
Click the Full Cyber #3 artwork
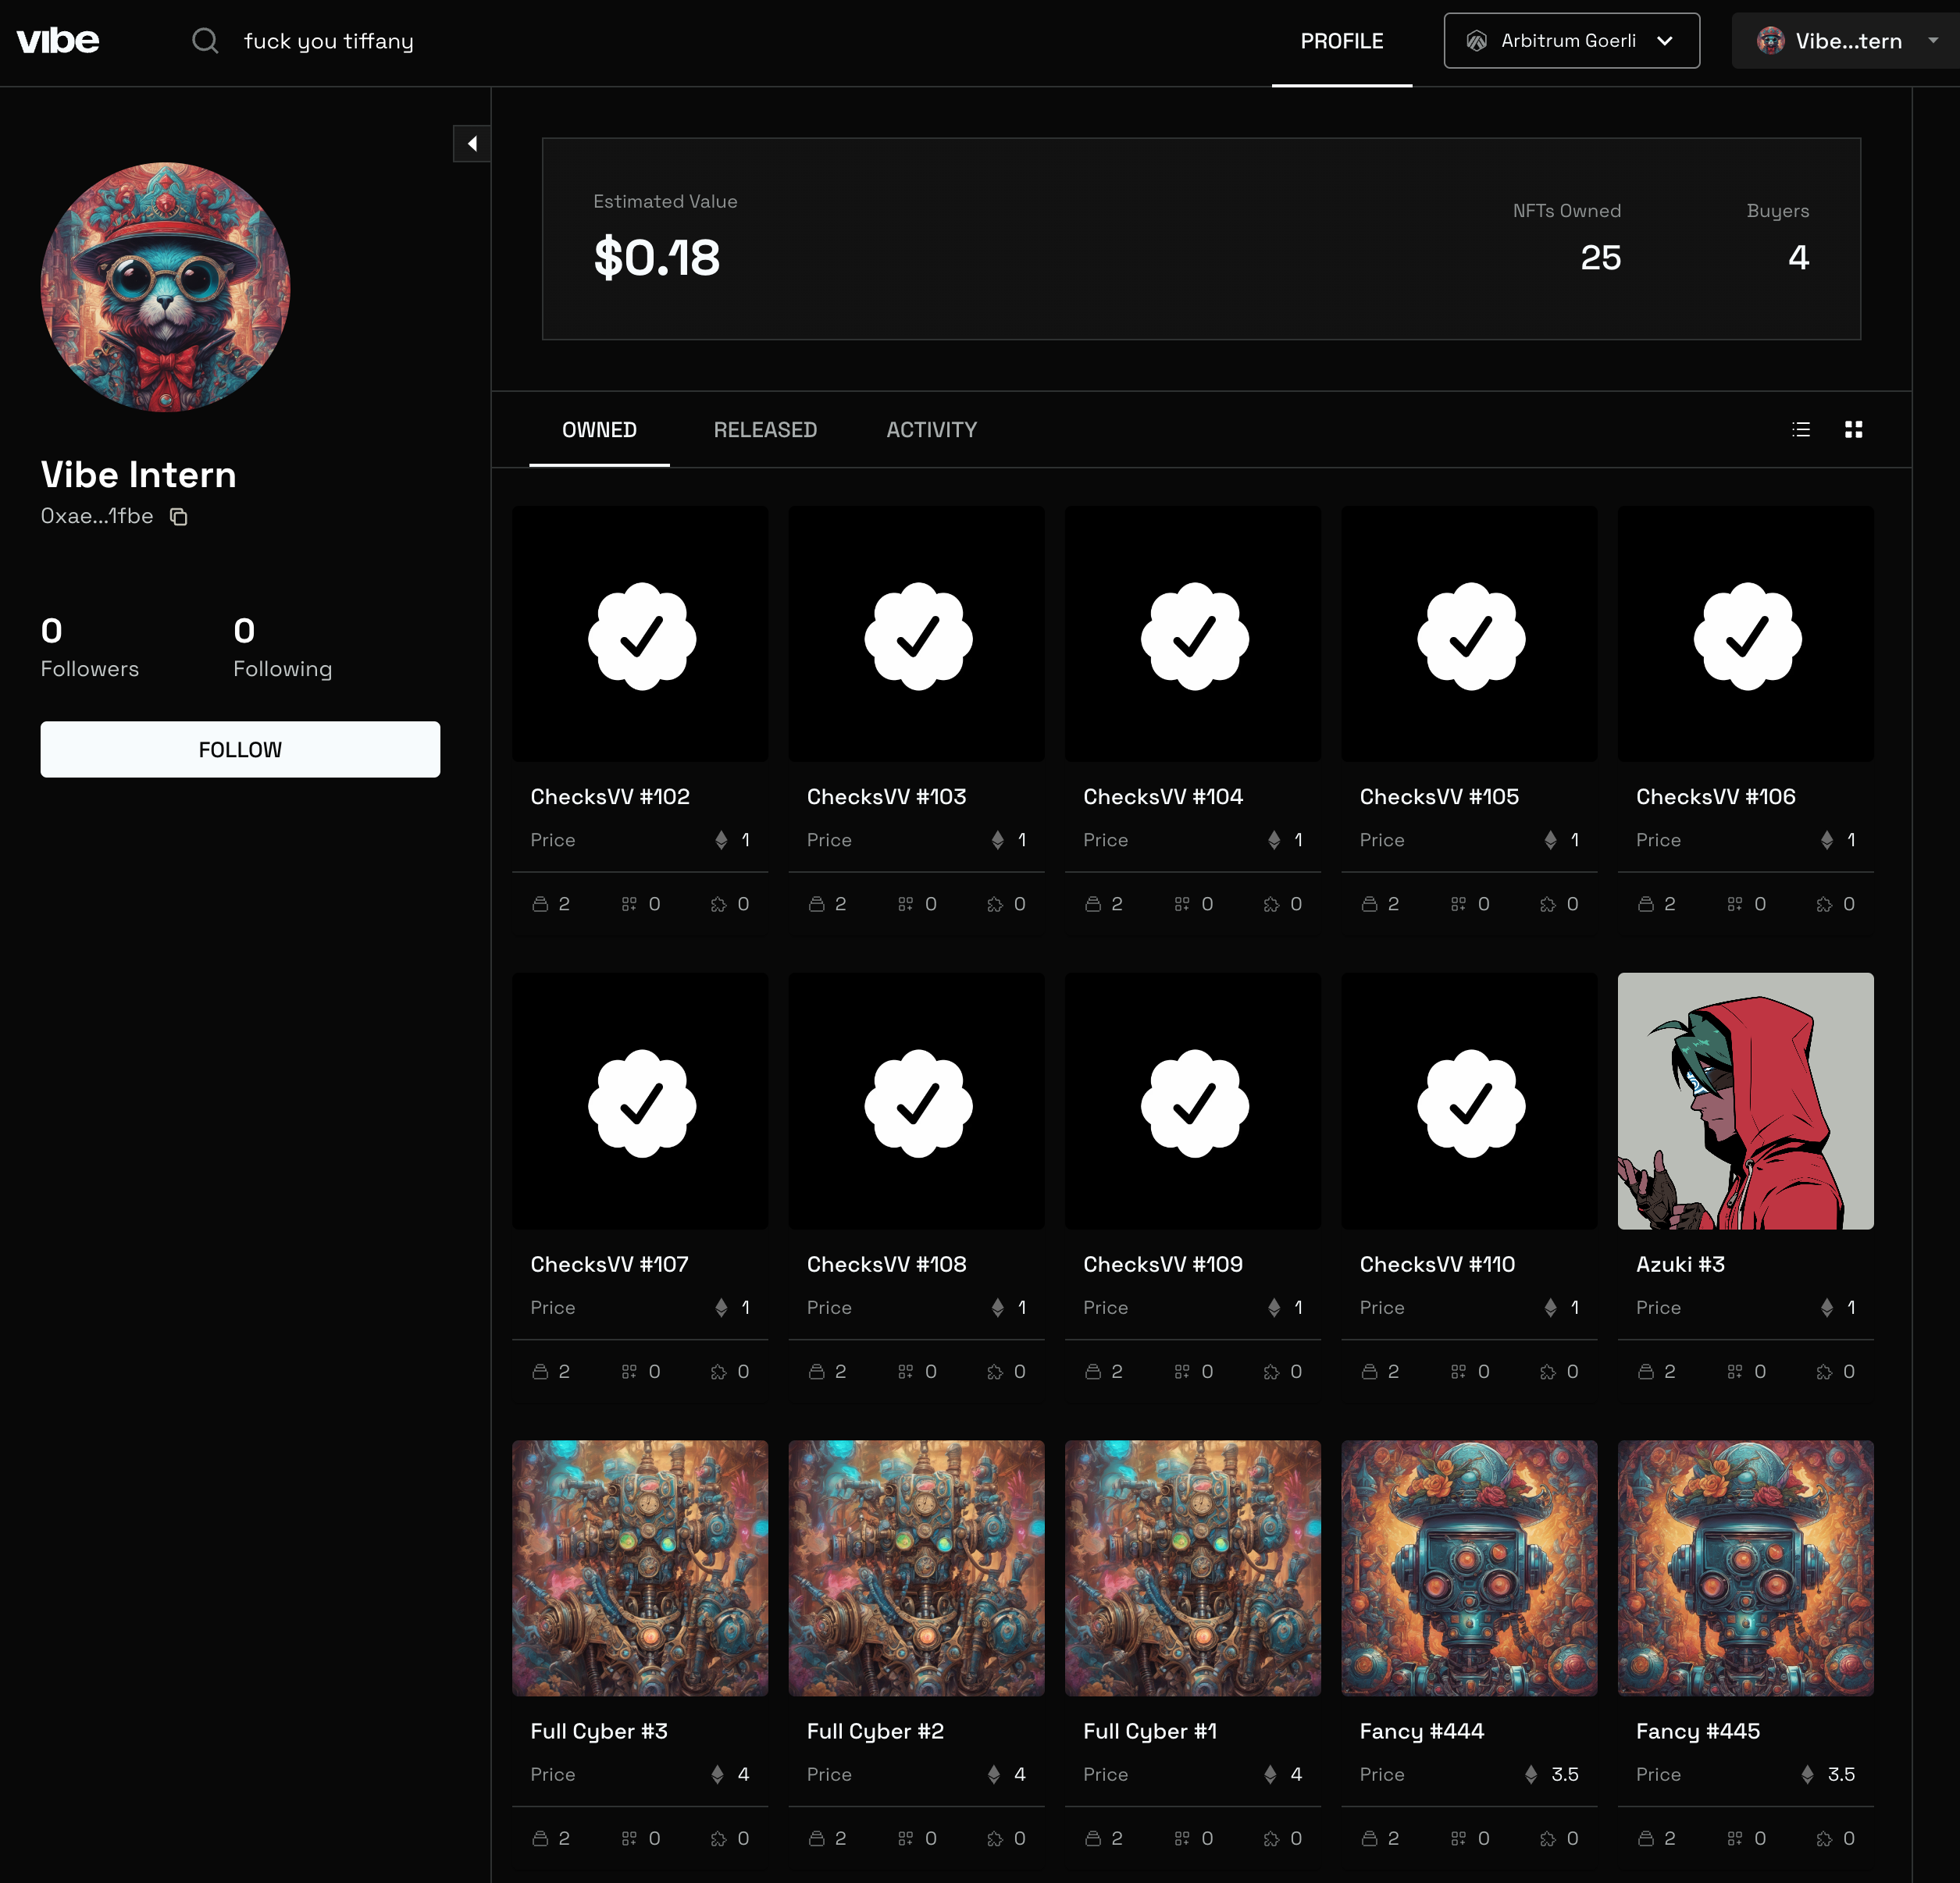pos(640,1567)
